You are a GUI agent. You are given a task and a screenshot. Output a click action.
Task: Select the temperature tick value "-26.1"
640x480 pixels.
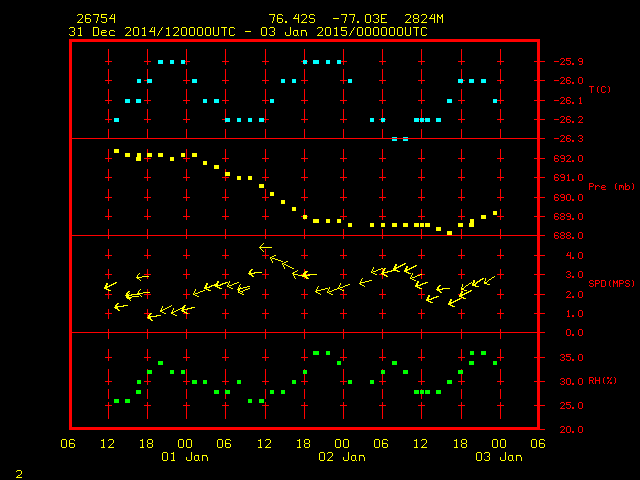point(568,100)
